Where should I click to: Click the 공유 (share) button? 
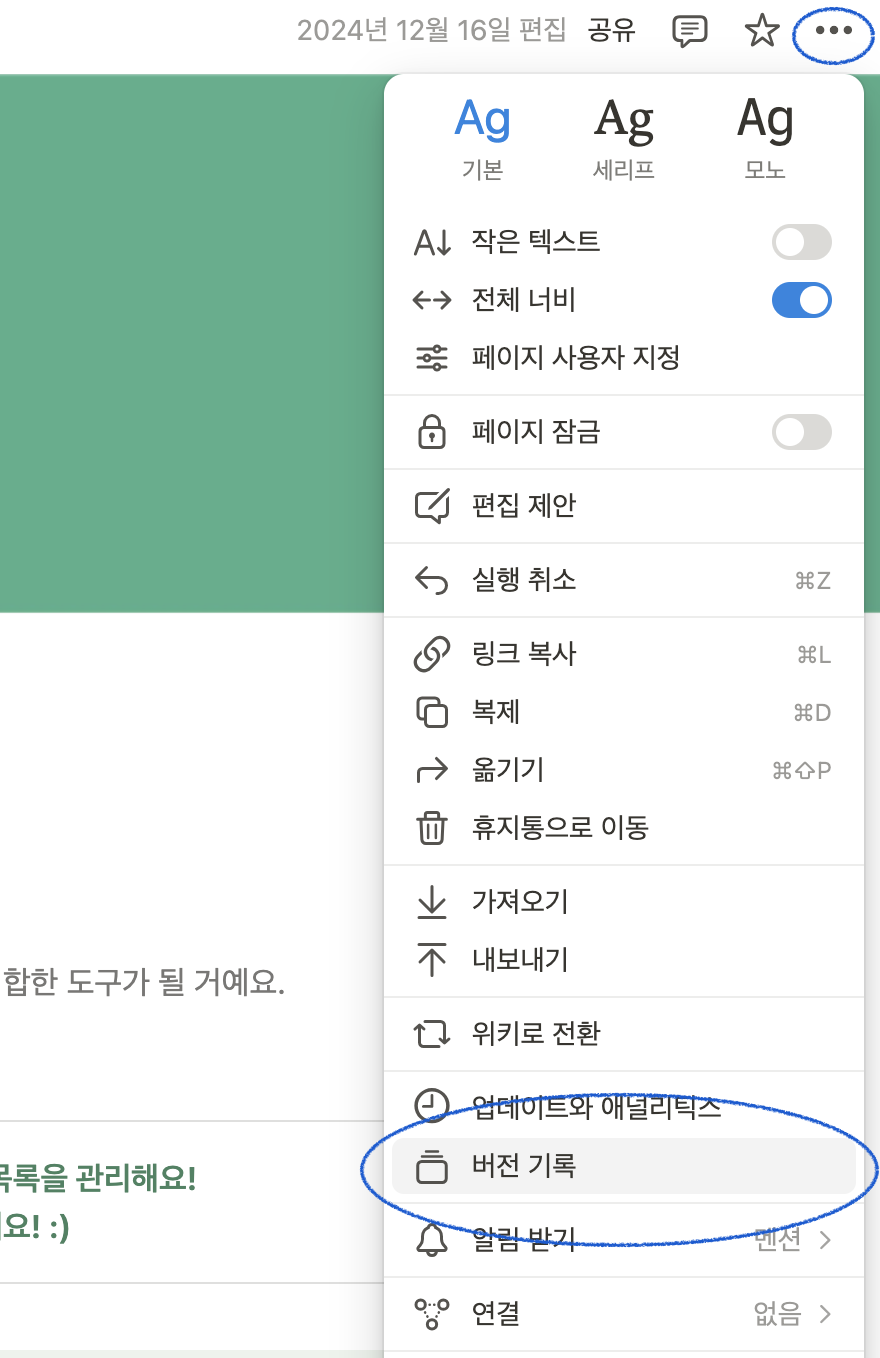612,31
